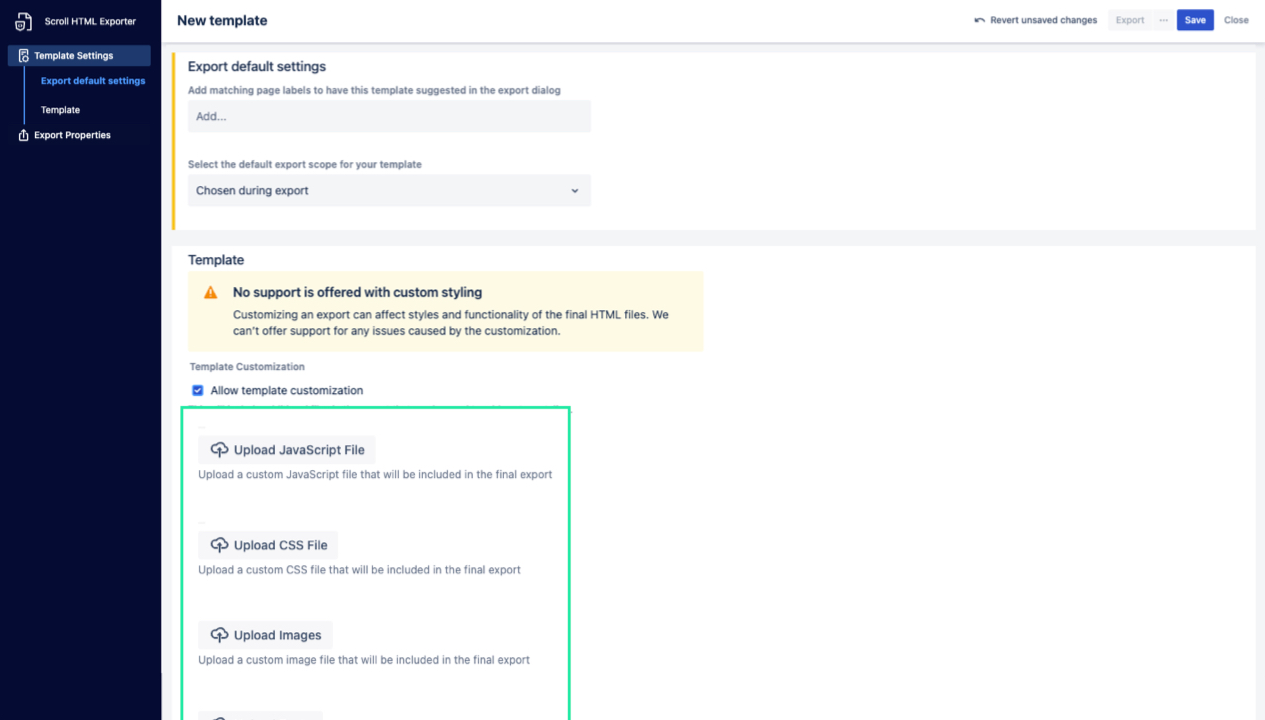Open Export Properties section
Viewport: 1265px width, 720px height.
[x=72, y=135]
